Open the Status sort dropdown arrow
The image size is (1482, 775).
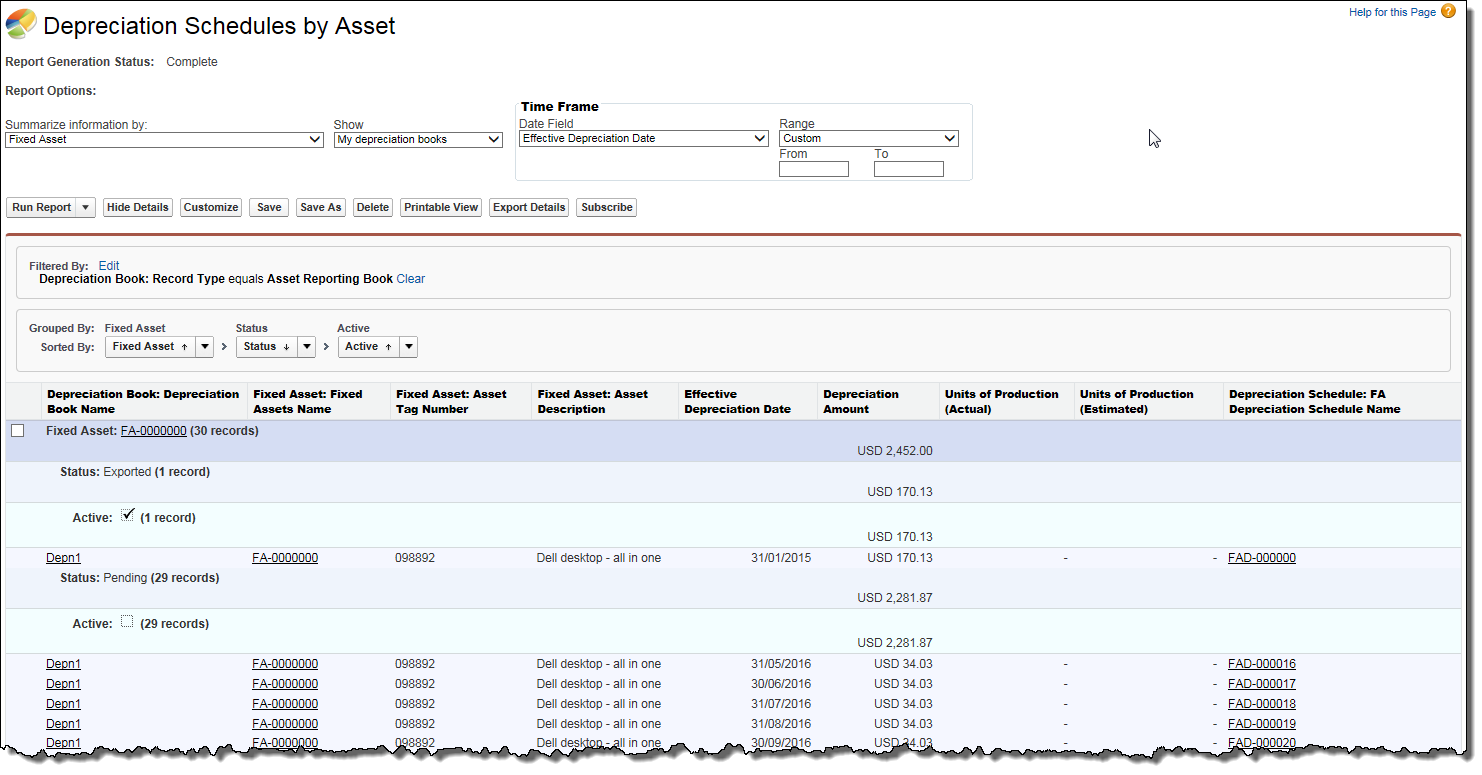click(x=306, y=347)
